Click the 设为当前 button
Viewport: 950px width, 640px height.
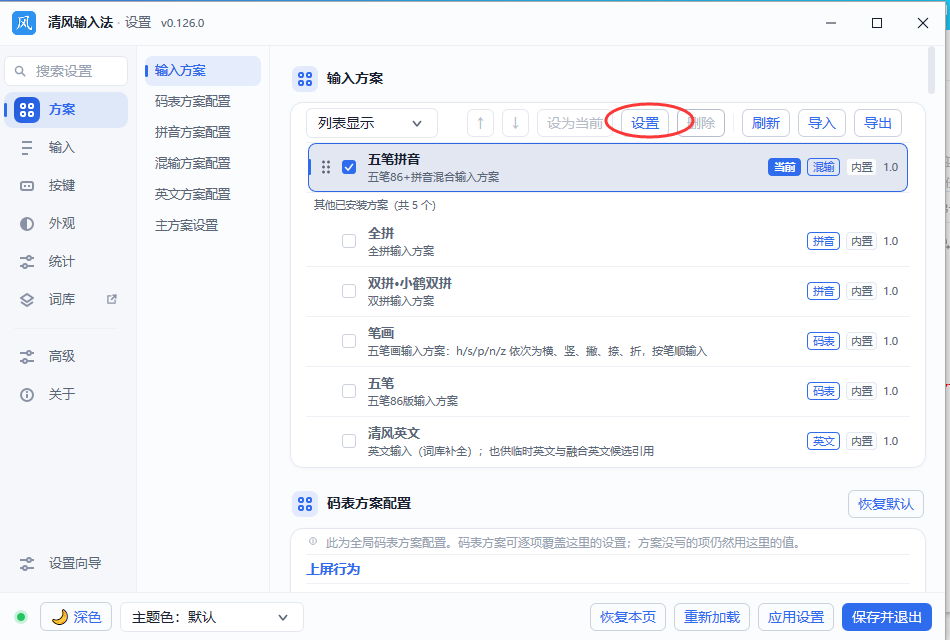[574, 123]
